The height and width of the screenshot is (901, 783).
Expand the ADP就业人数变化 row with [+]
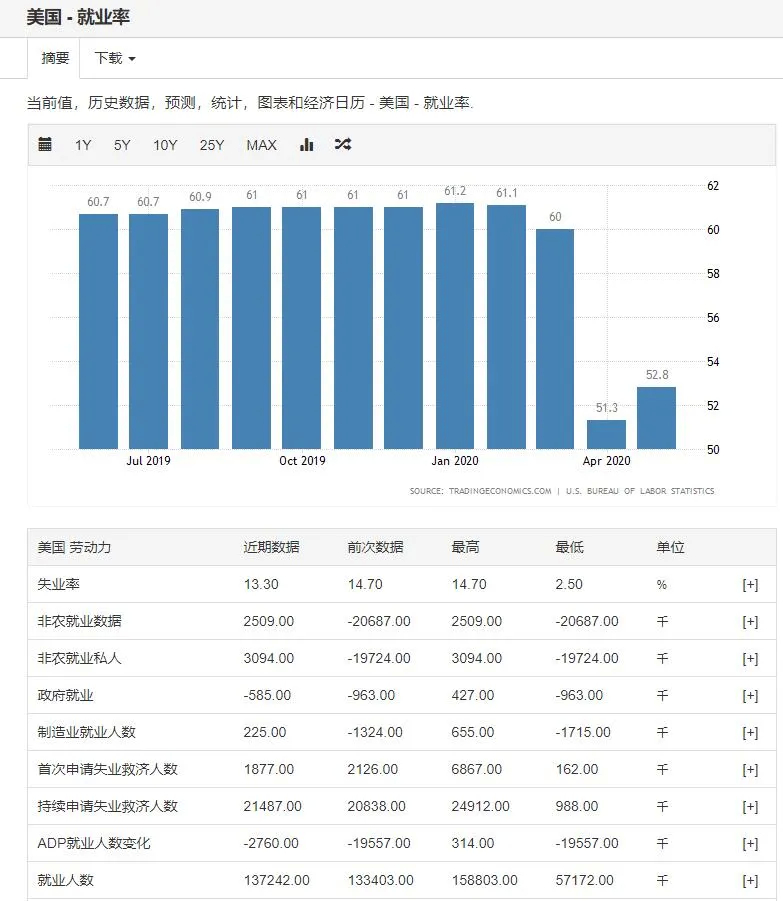coord(750,844)
